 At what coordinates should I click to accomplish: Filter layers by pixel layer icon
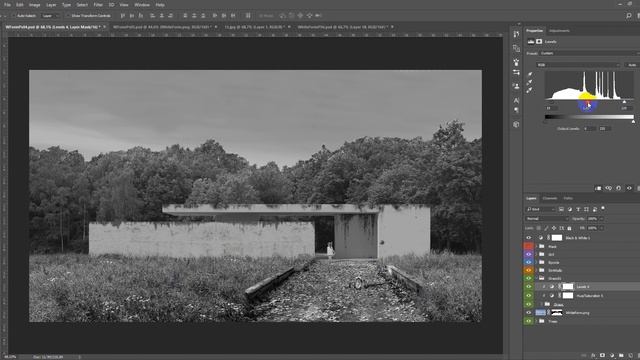(x=561, y=209)
